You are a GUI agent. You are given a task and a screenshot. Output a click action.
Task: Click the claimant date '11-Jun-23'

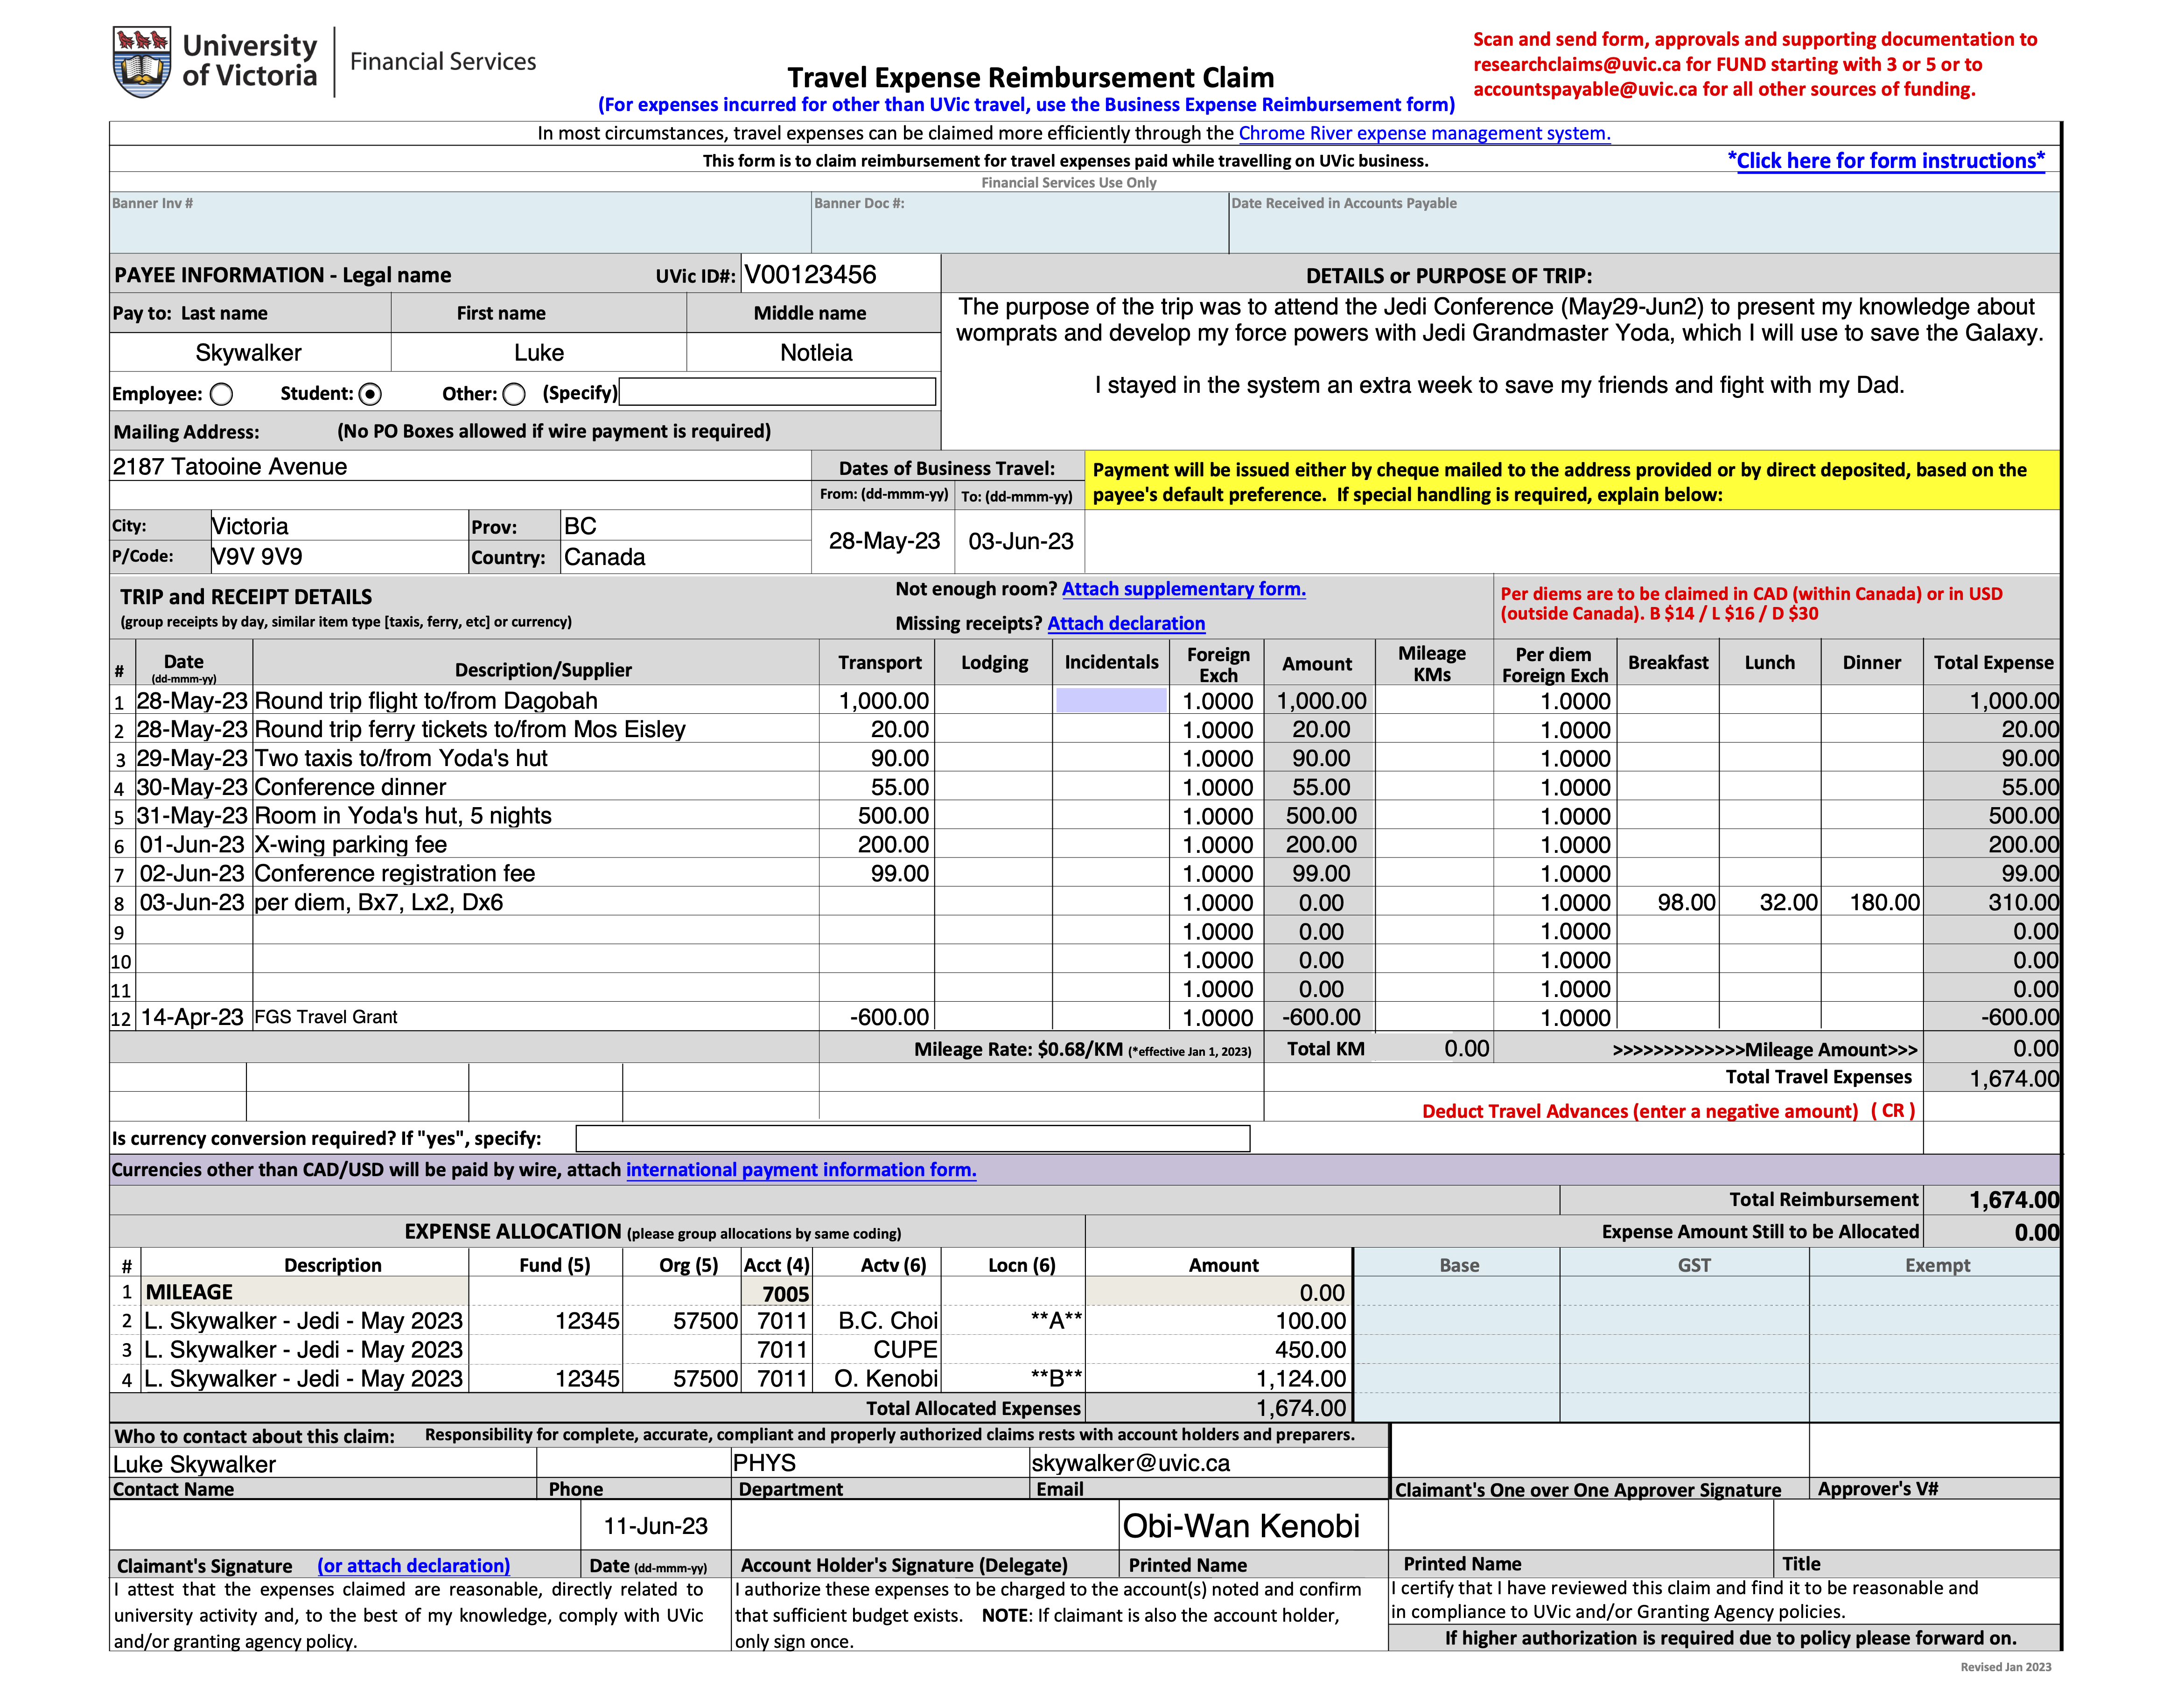(655, 1526)
